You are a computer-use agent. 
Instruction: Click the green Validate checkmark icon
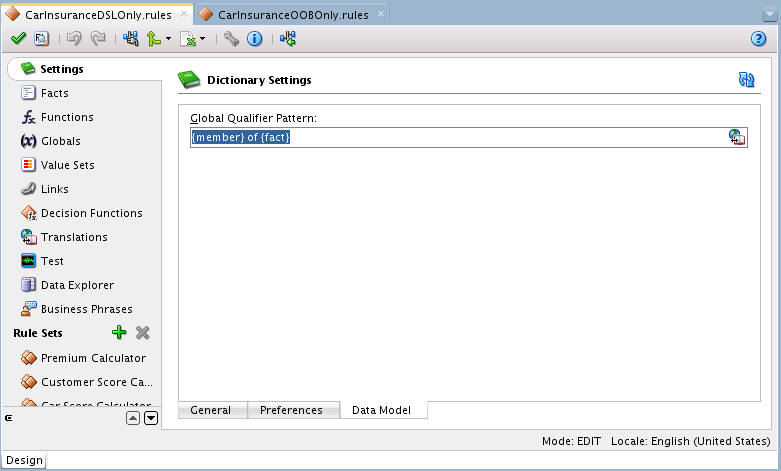(x=18, y=38)
